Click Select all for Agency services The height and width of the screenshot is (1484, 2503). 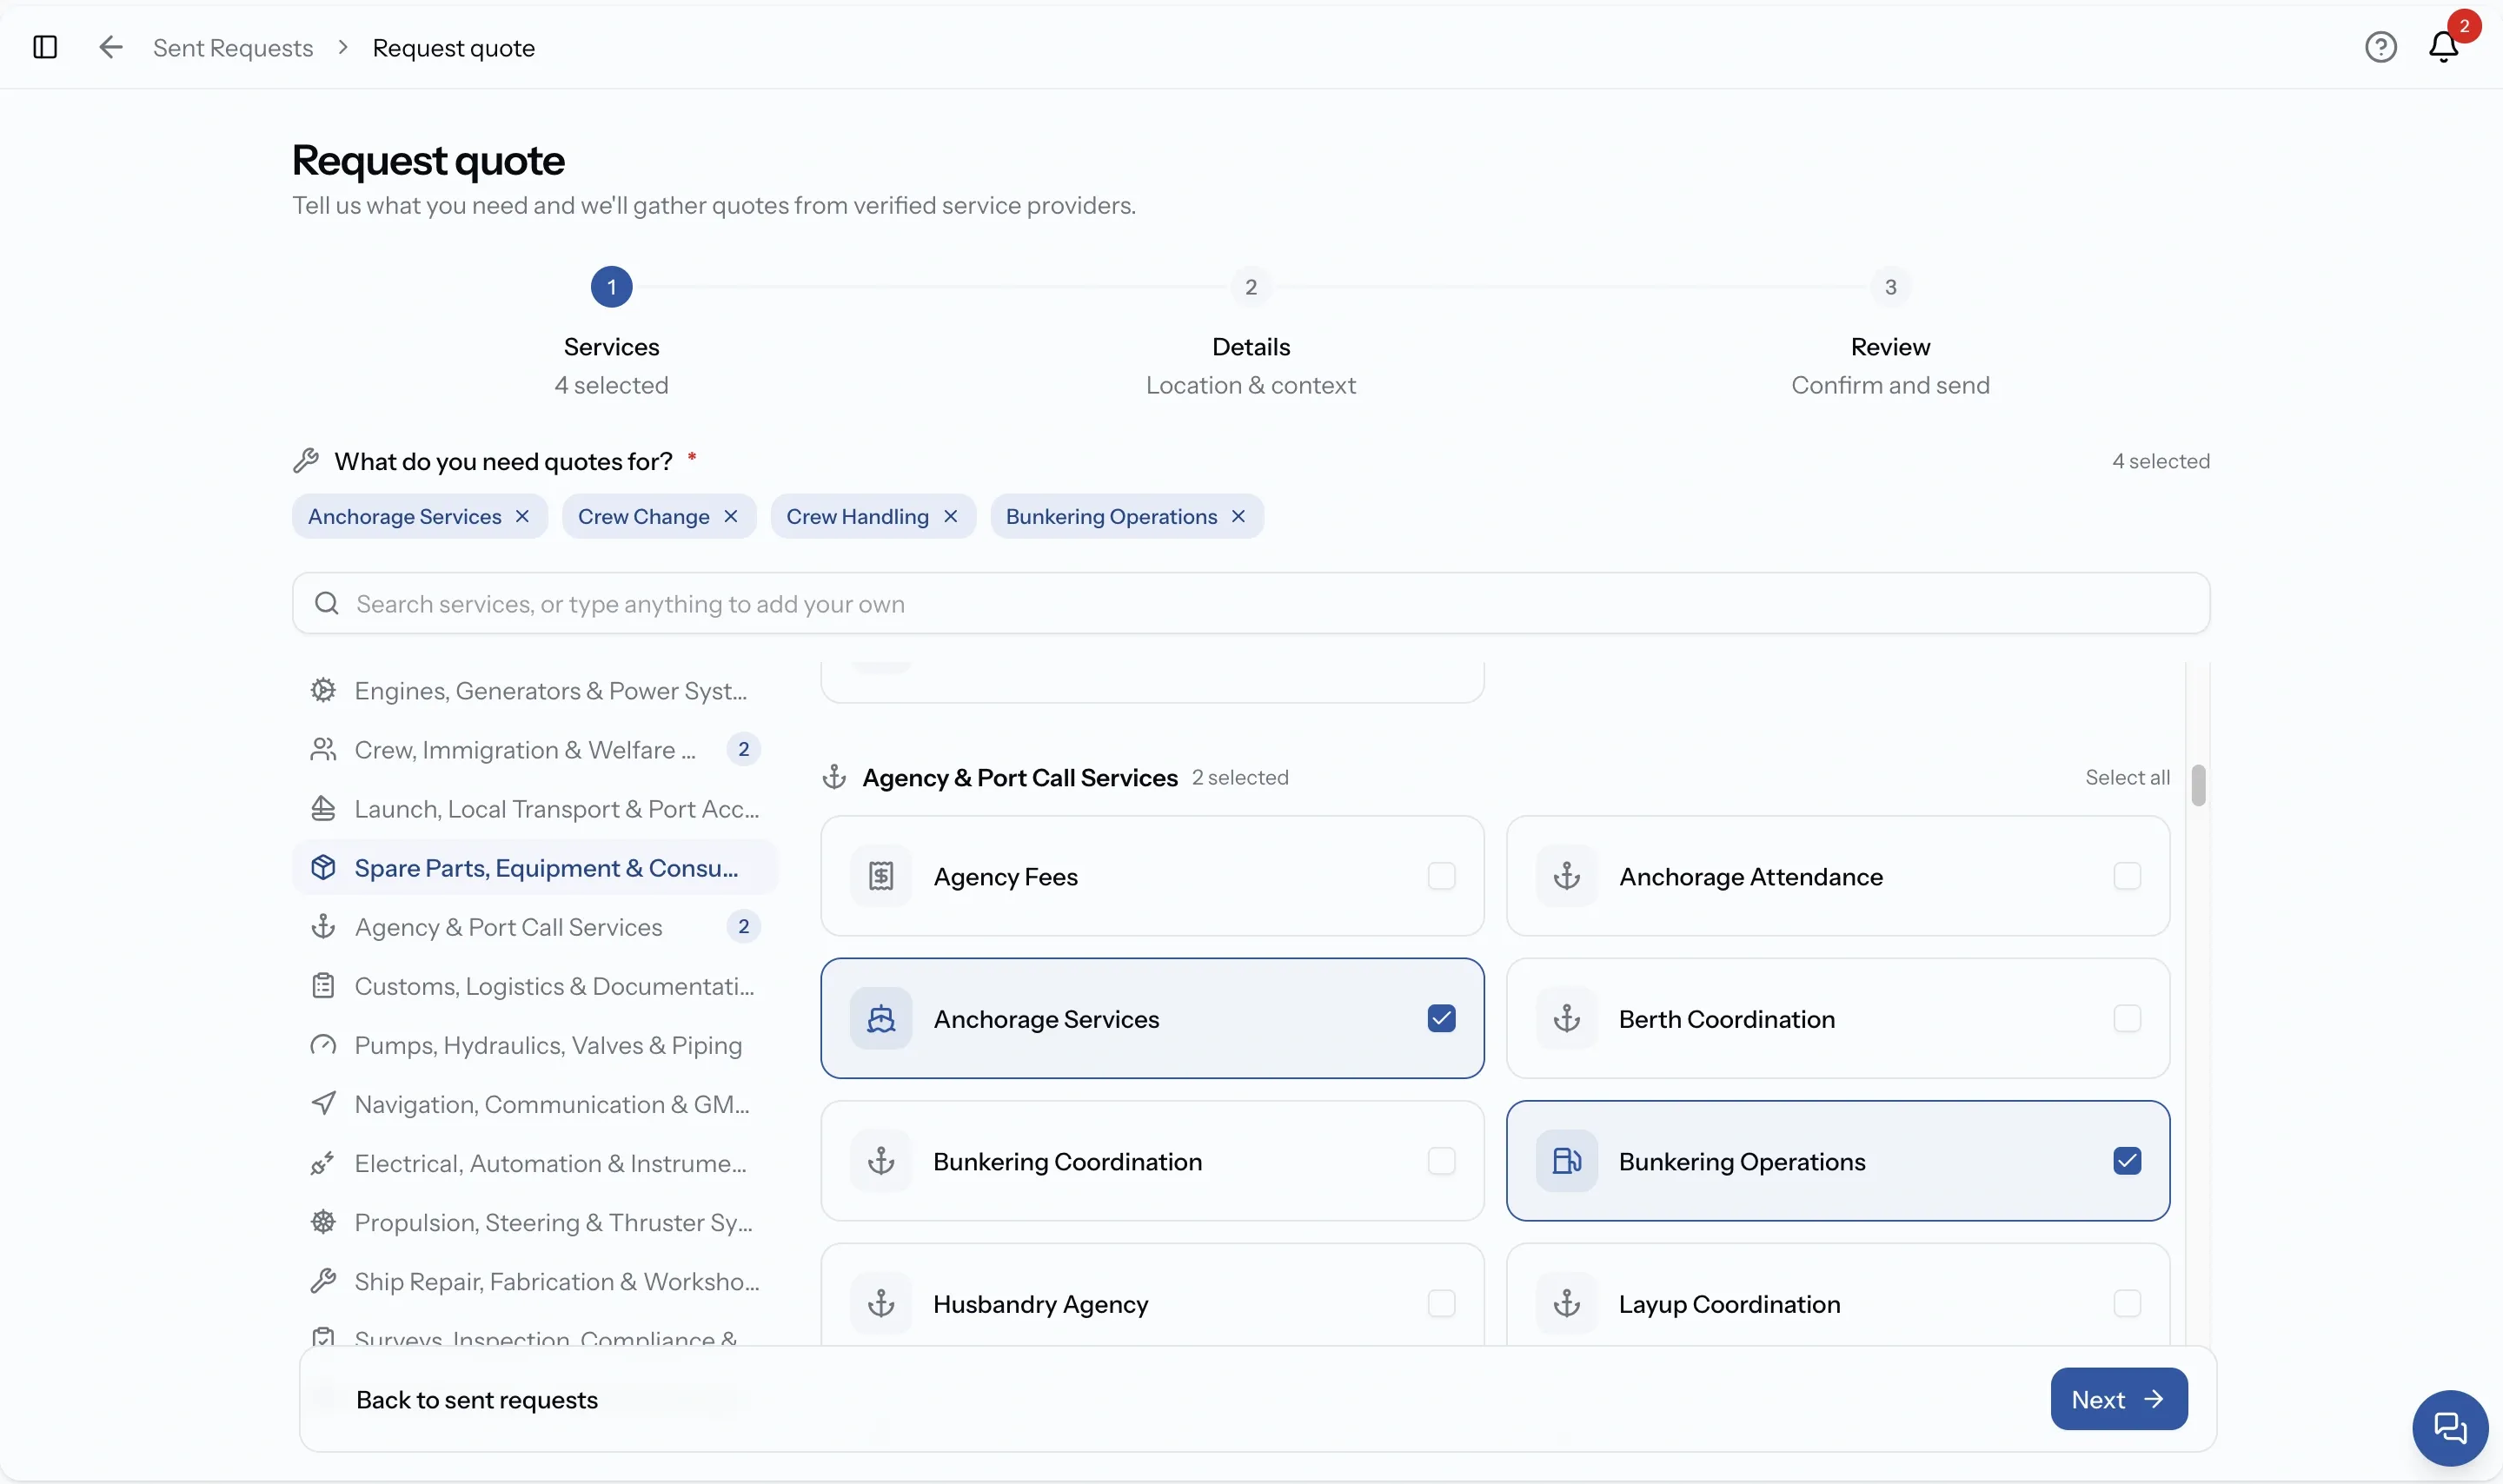[x=2127, y=777]
